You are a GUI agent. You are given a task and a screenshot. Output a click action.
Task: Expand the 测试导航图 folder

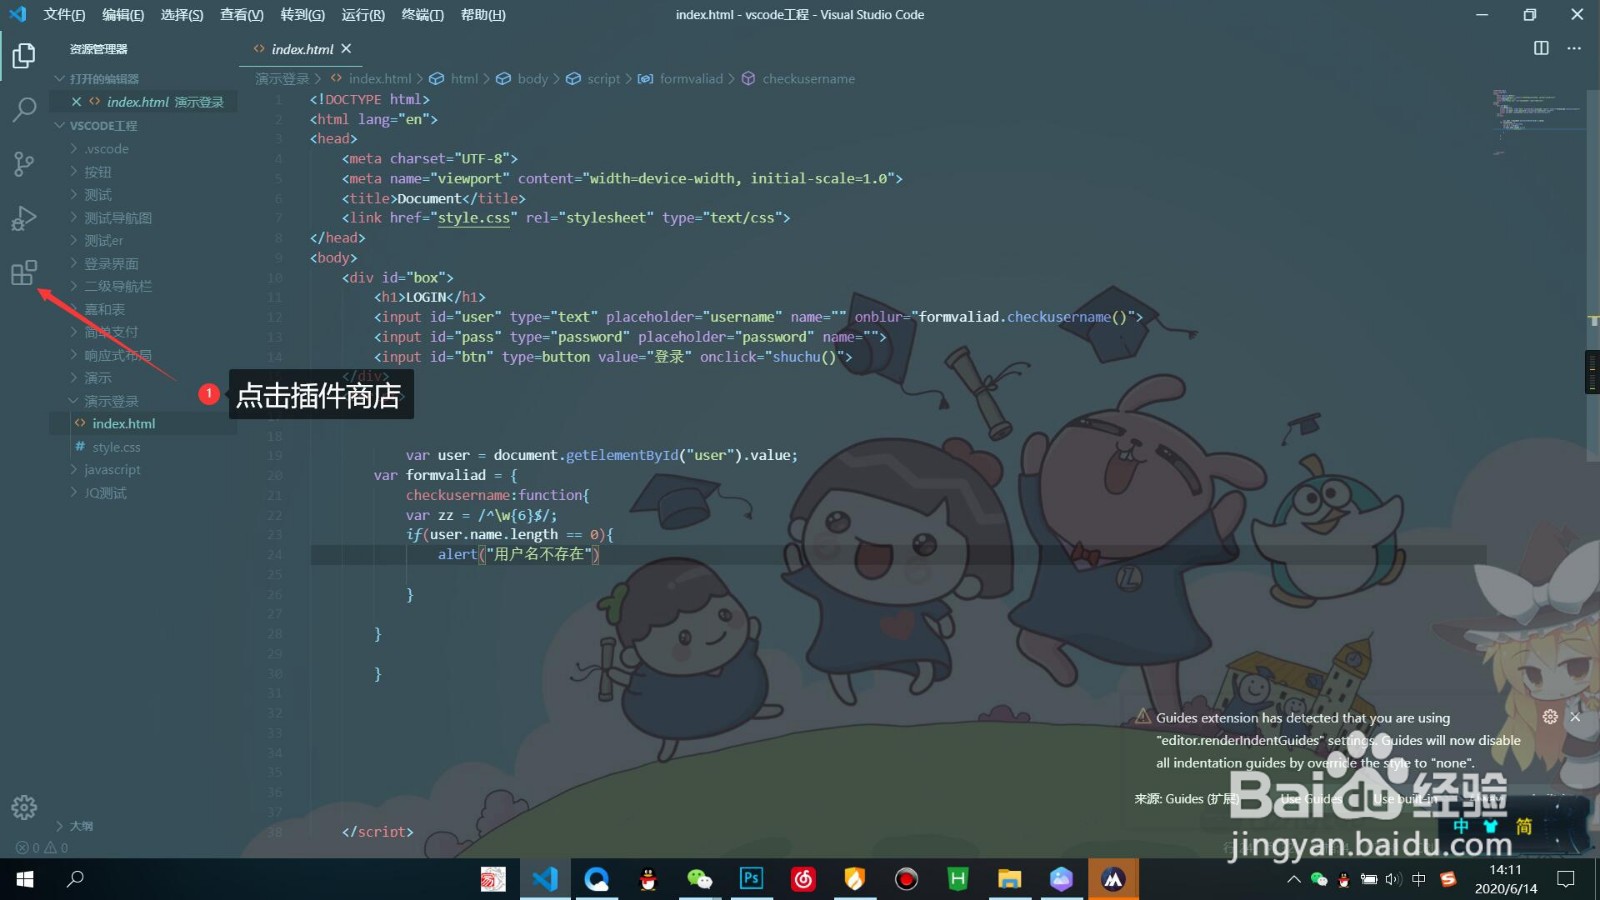click(x=143, y=218)
